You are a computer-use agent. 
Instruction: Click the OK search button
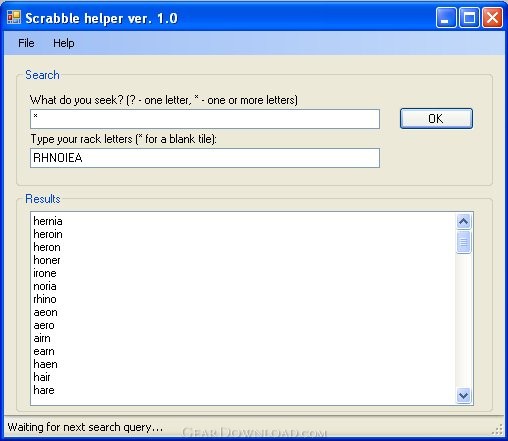[x=436, y=118]
